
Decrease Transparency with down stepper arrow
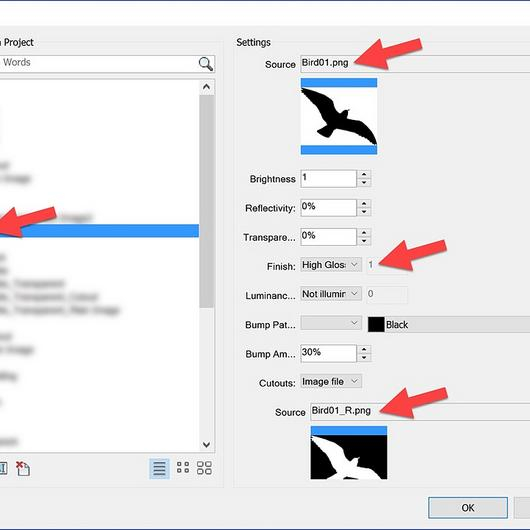(x=364, y=241)
